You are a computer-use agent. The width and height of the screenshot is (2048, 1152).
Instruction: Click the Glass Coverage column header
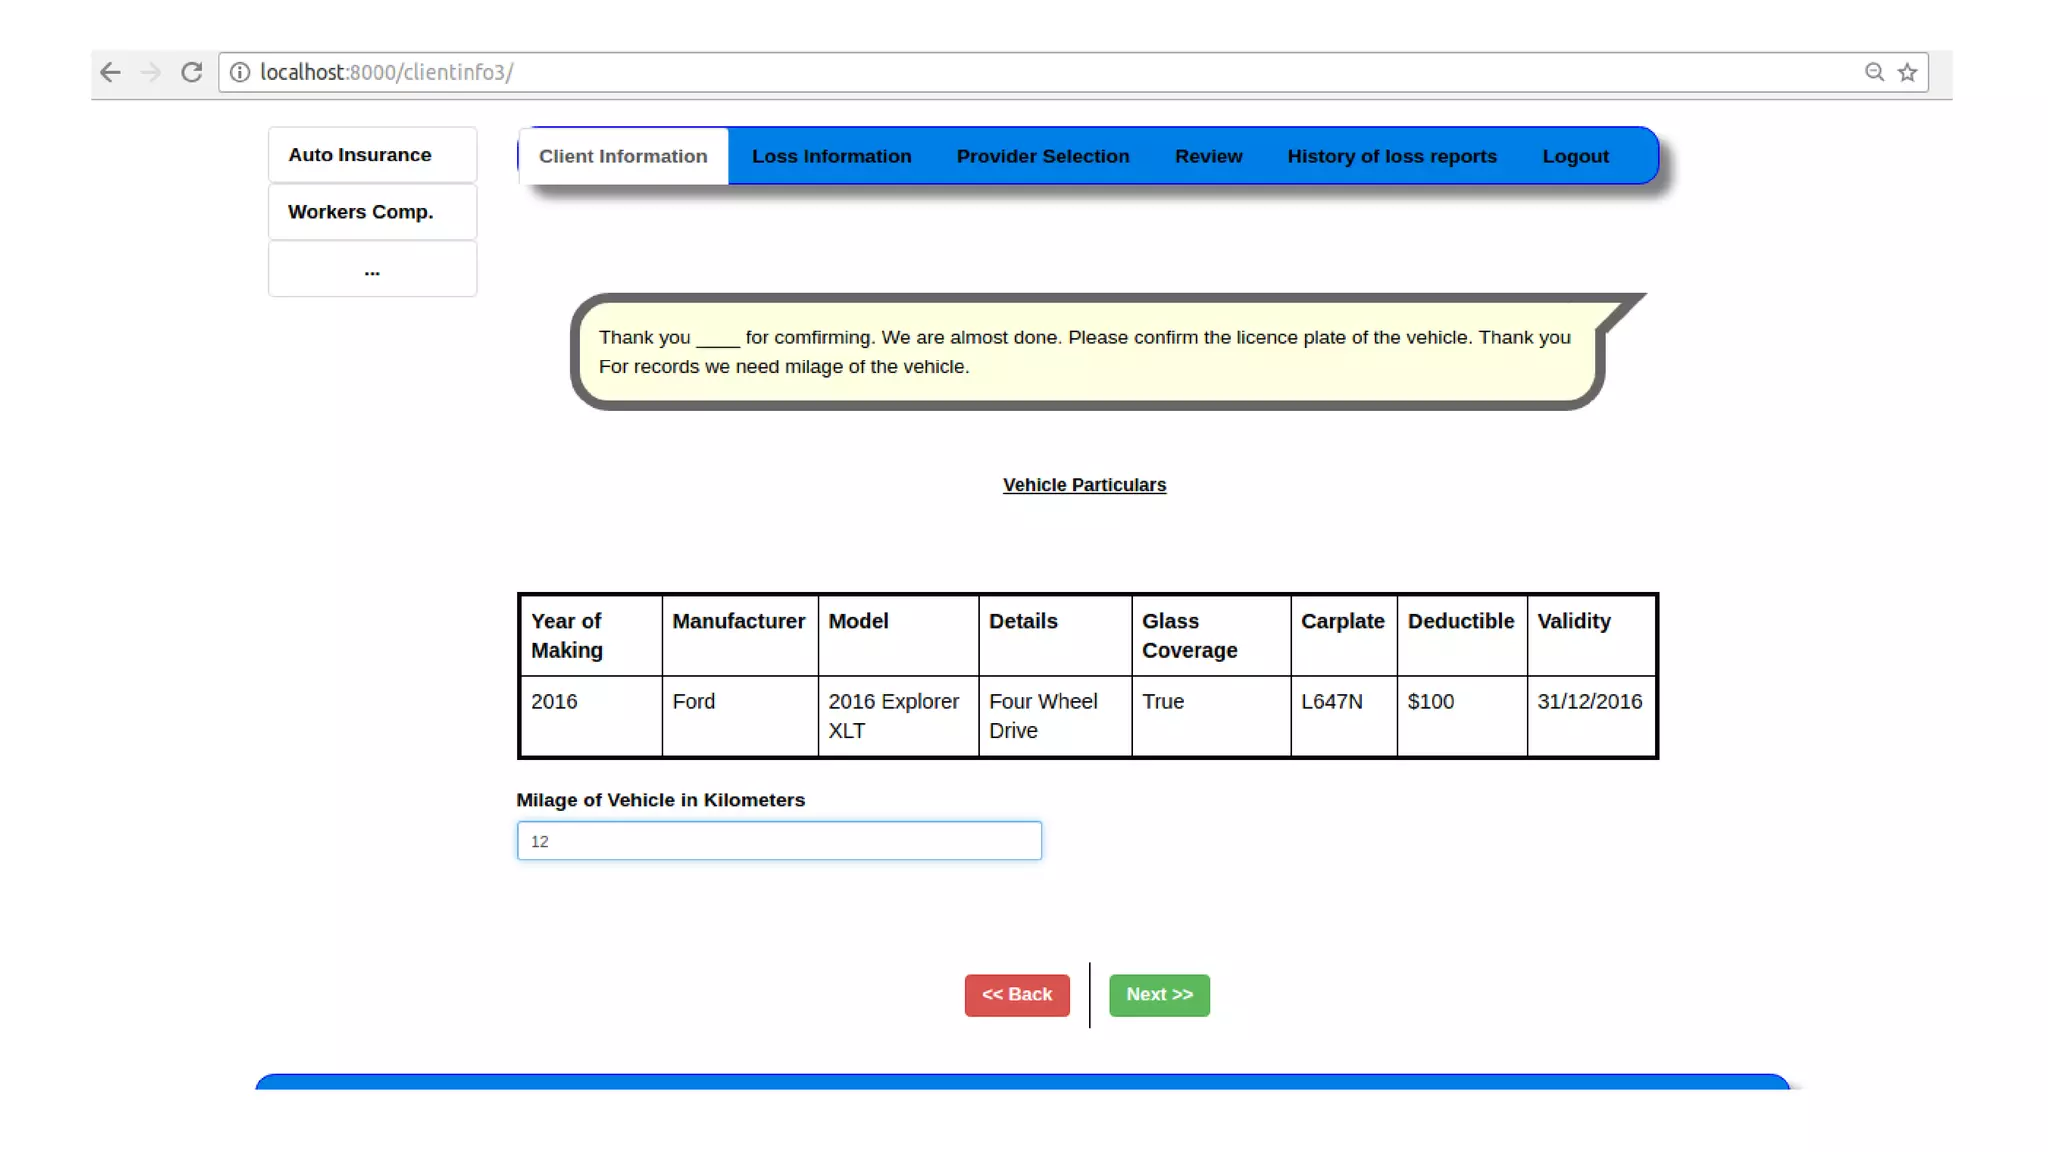[x=1210, y=636]
